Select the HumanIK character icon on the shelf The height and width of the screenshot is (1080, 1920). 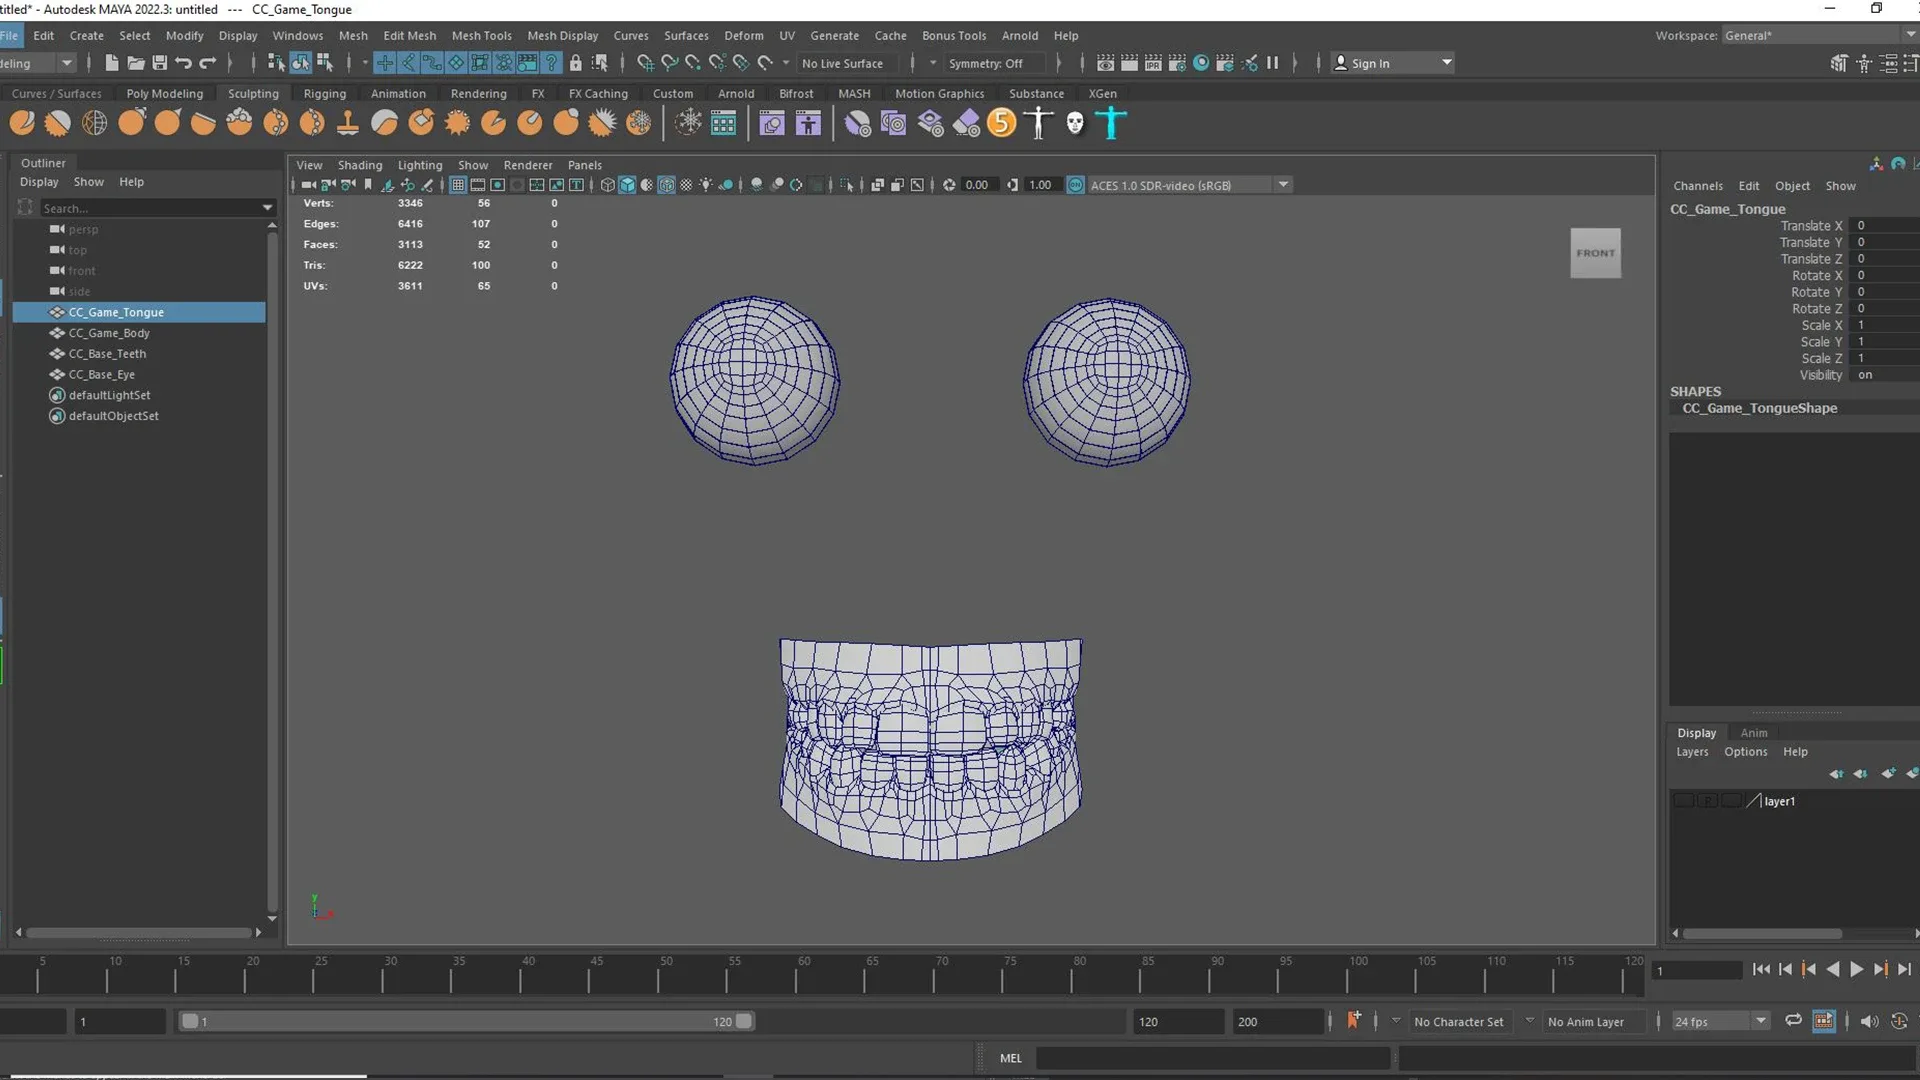pyautogui.click(x=1111, y=122)
